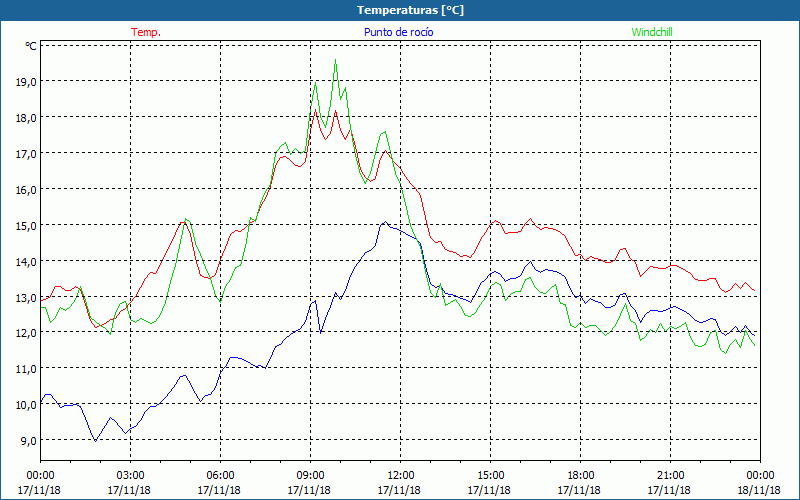The width and height of the screenshot is (800, 500).
Task: Click the '14,0' y-axis value
Action: click(26, 261)
